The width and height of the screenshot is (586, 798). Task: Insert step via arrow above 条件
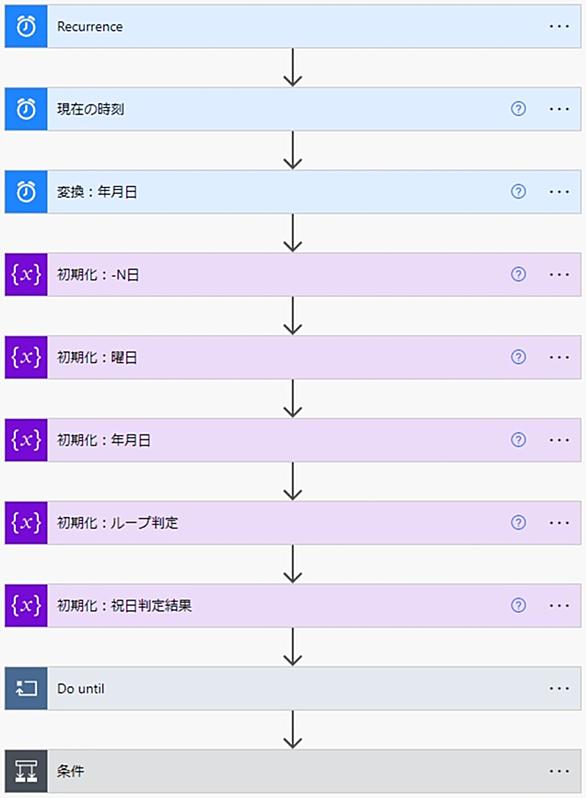pyautogui.click(x=293, y=730)
